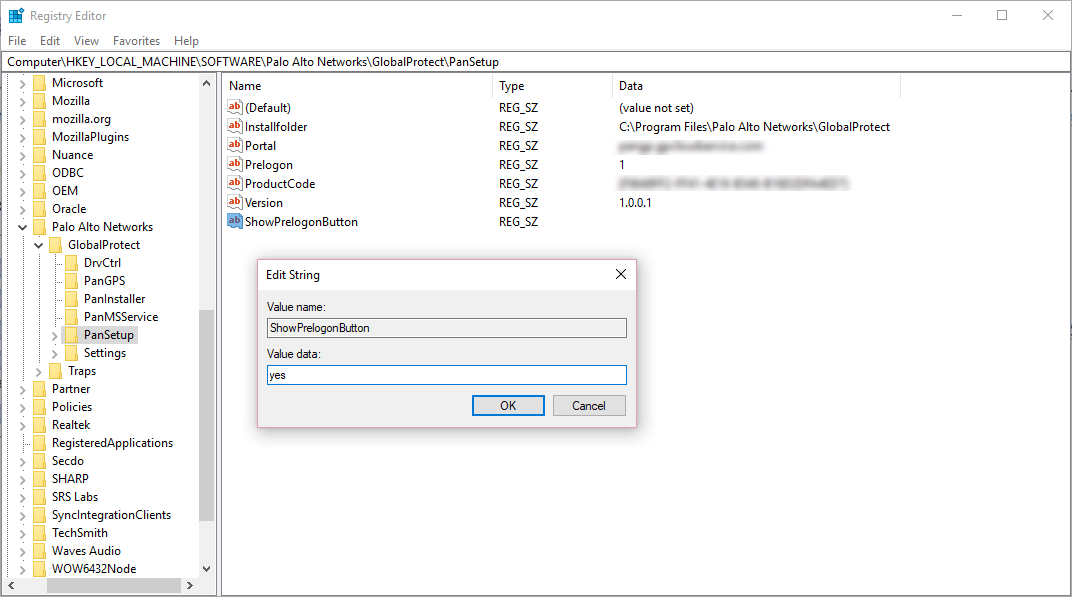The image size is (1072, 597).
Task: Click the Registry Editor app icon
Action: point(16,15)
